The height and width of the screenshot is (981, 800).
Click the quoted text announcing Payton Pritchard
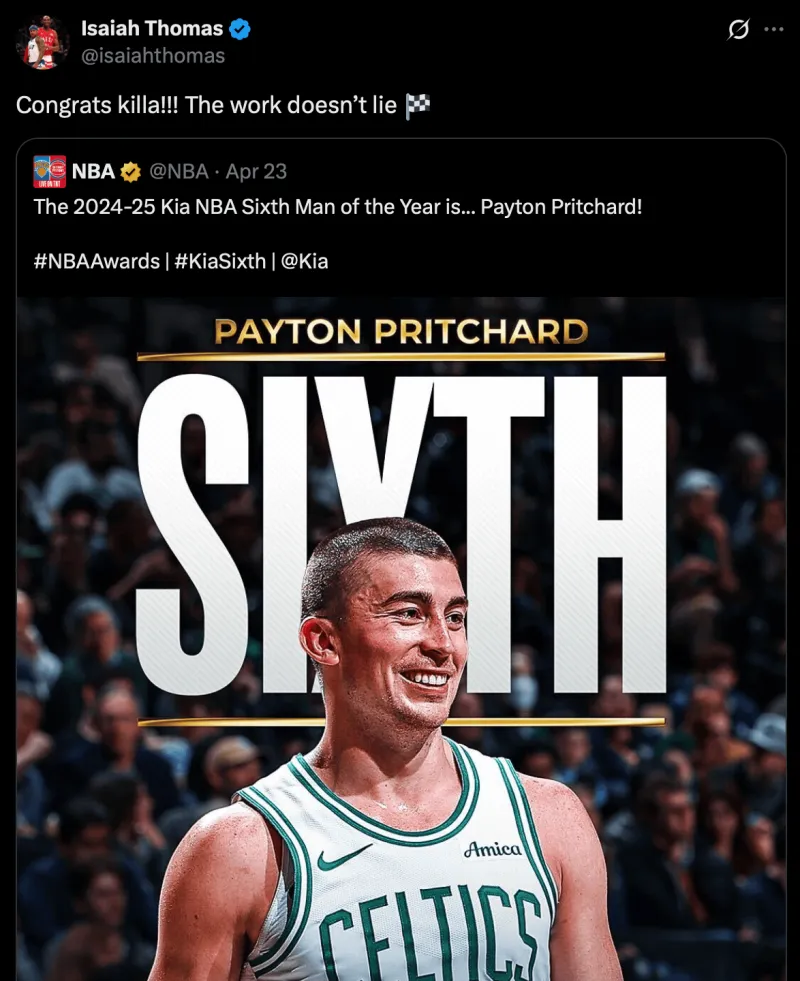click(338, 206)
